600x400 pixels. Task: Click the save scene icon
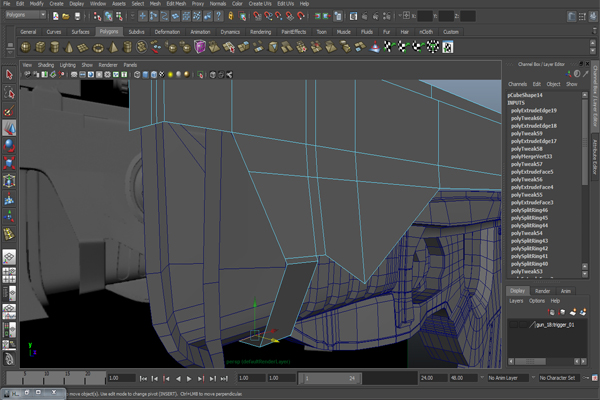[x=77, y=16]
